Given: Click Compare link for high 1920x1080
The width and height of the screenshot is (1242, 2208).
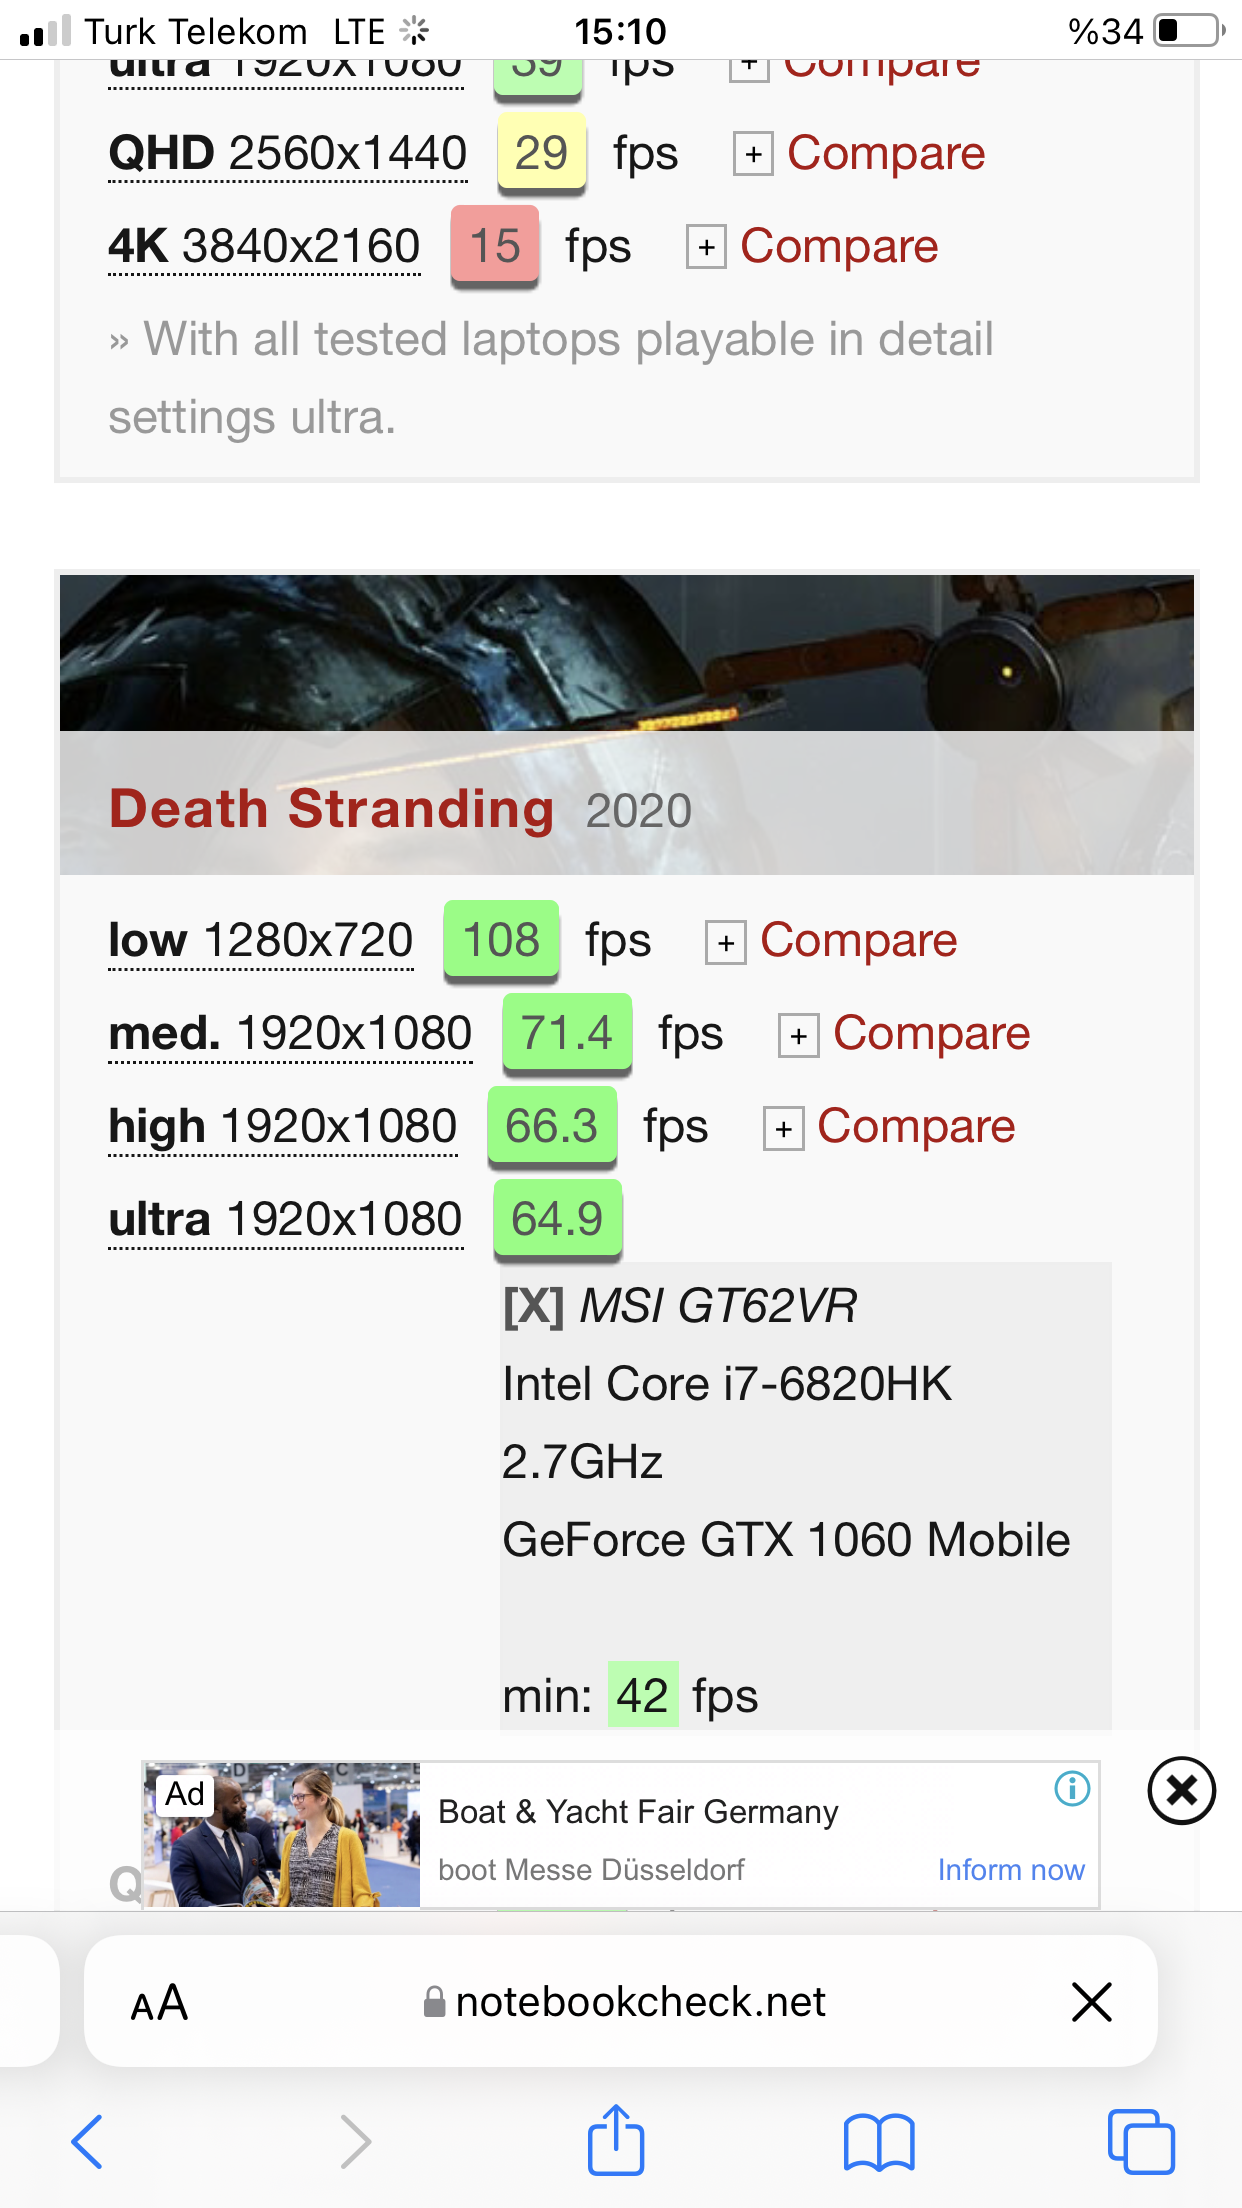Looking at the screenshot, I should [x=916, y=1126].
